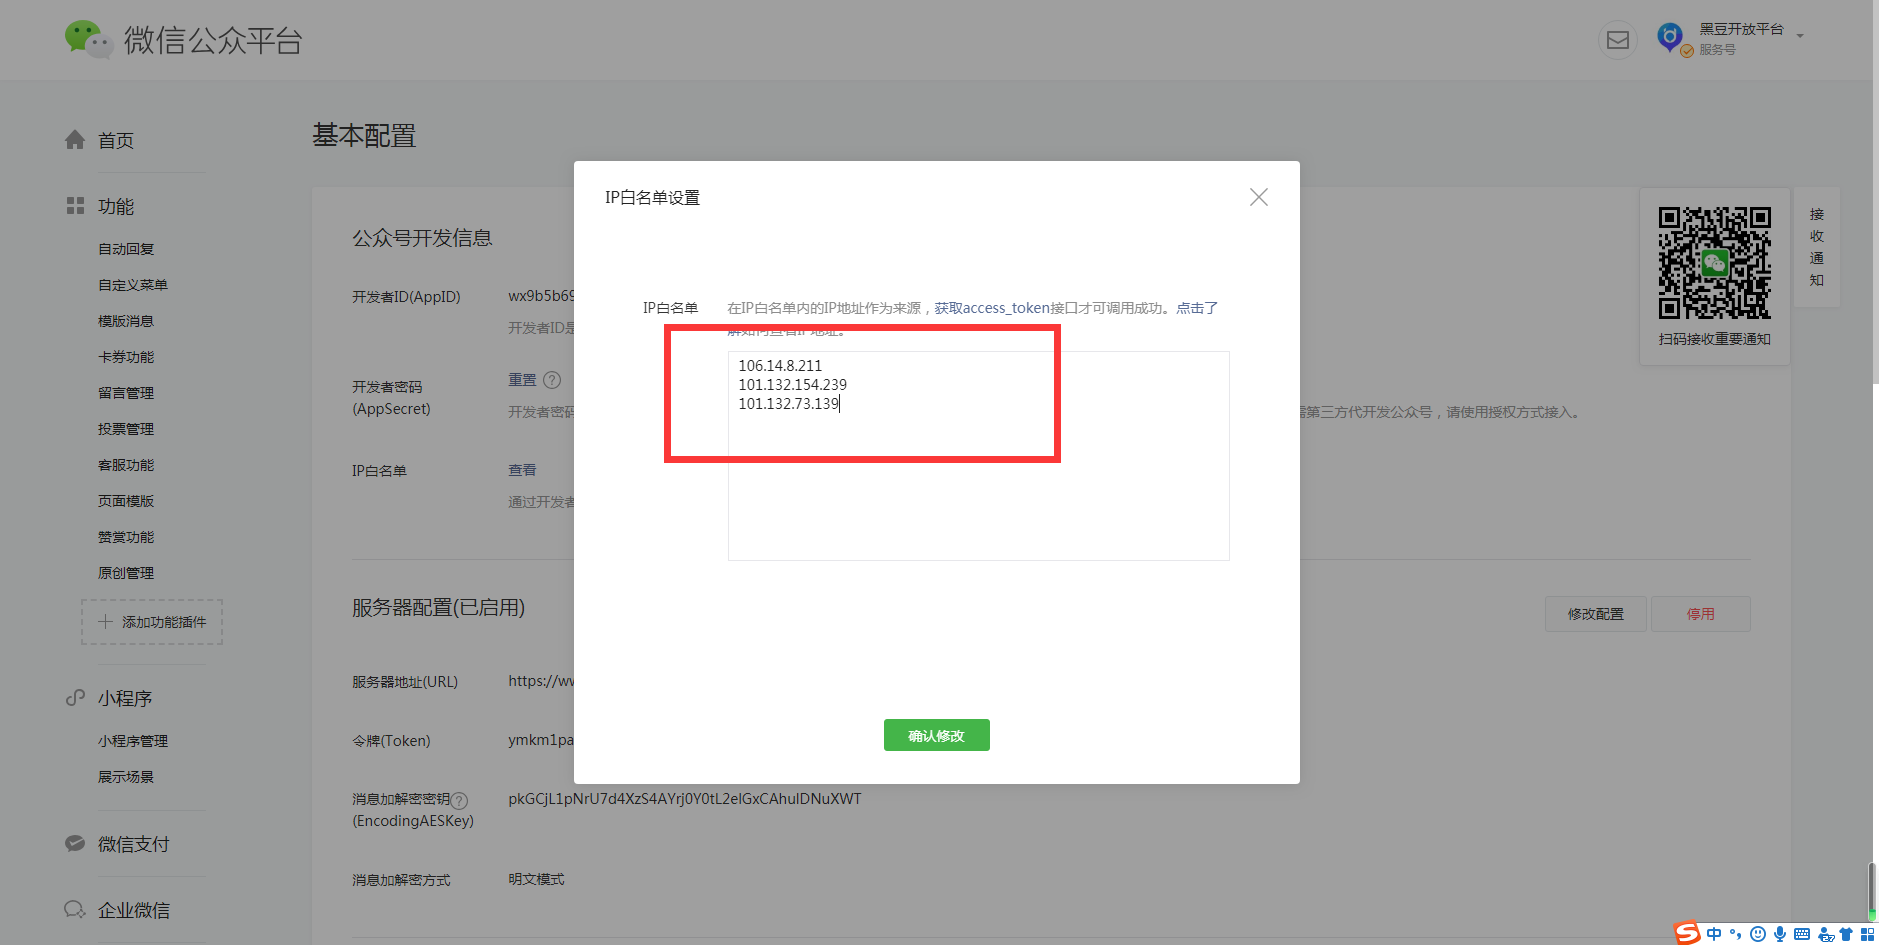Open the mail inbox icon in header

point(1617,40)
